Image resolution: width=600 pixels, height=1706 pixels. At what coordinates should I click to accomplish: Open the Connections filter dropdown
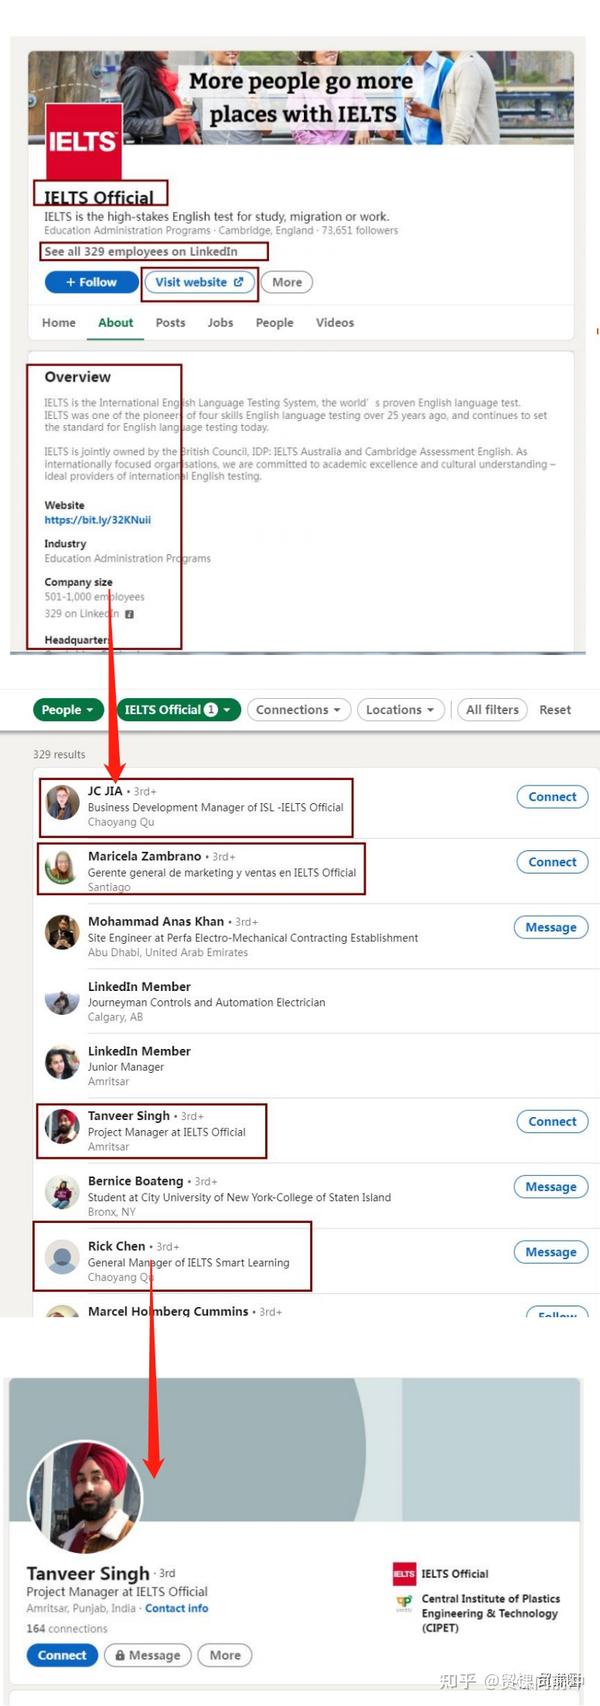pyautogui.click(x=298, y=709)
